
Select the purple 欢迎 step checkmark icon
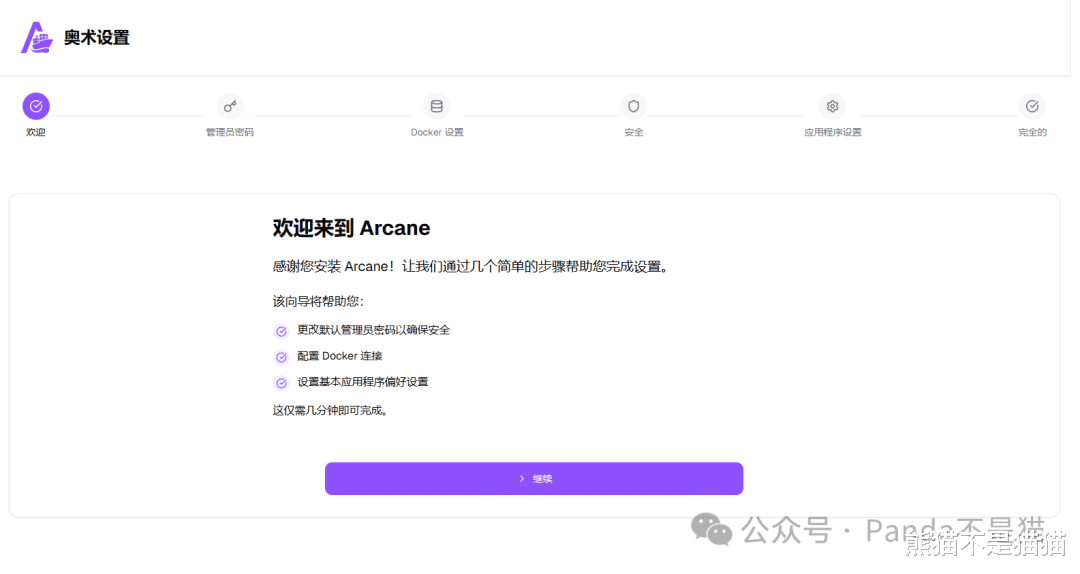click(x=36, y=106)
